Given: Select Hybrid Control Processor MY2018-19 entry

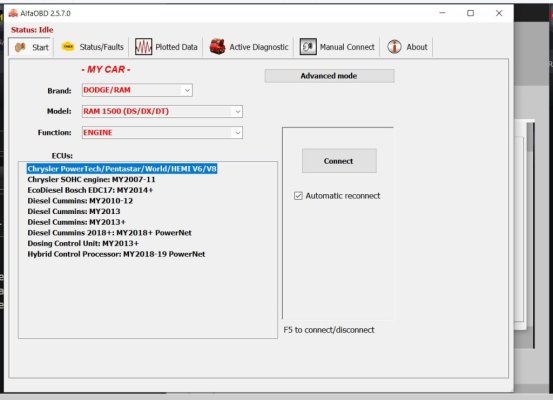Looking at the screenshot, I should click(116, 254).
